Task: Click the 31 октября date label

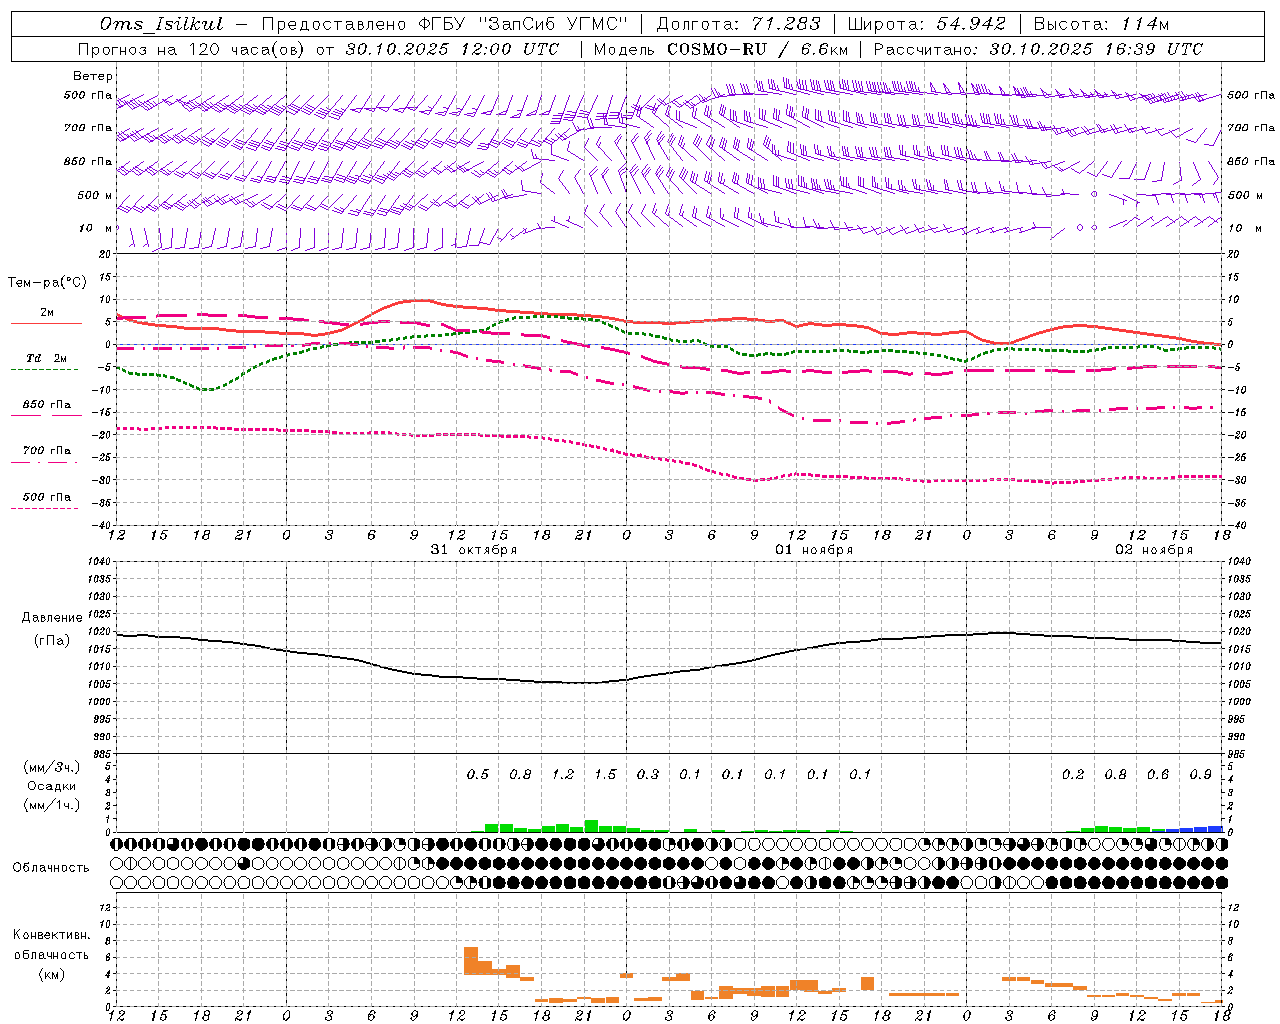Action: 474,550
